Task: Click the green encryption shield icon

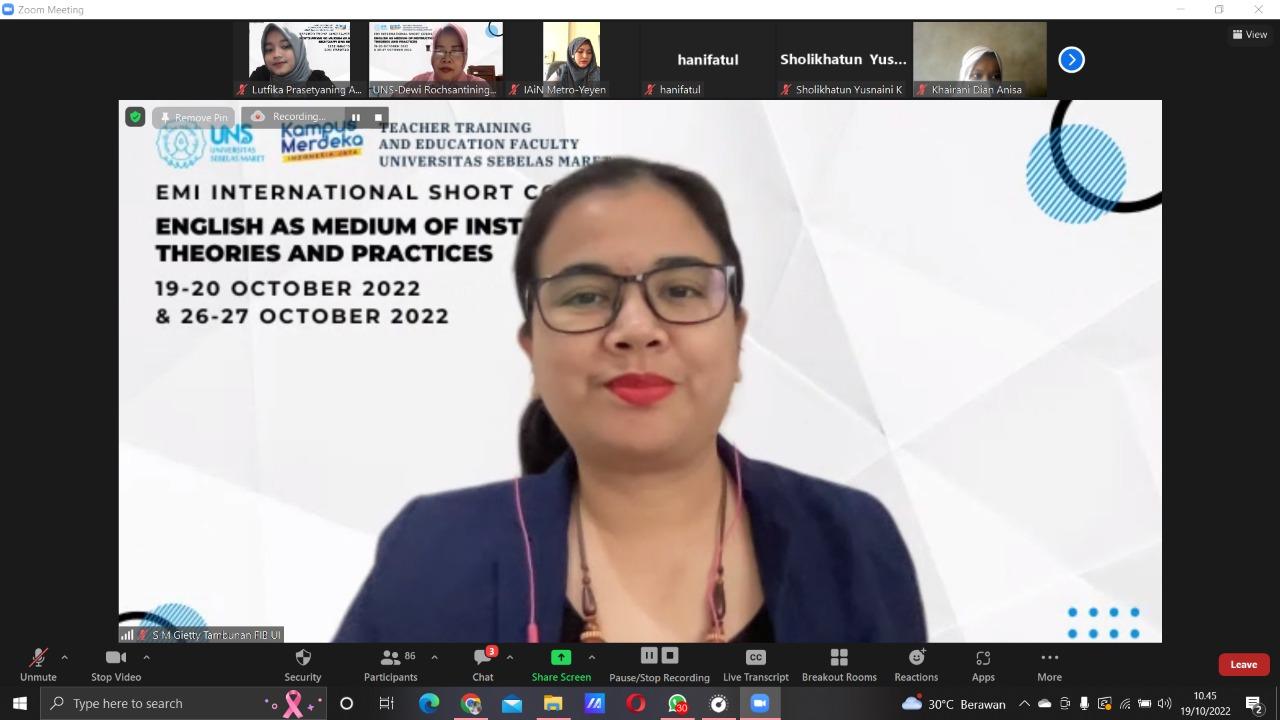Action: [x=135, y=117]
